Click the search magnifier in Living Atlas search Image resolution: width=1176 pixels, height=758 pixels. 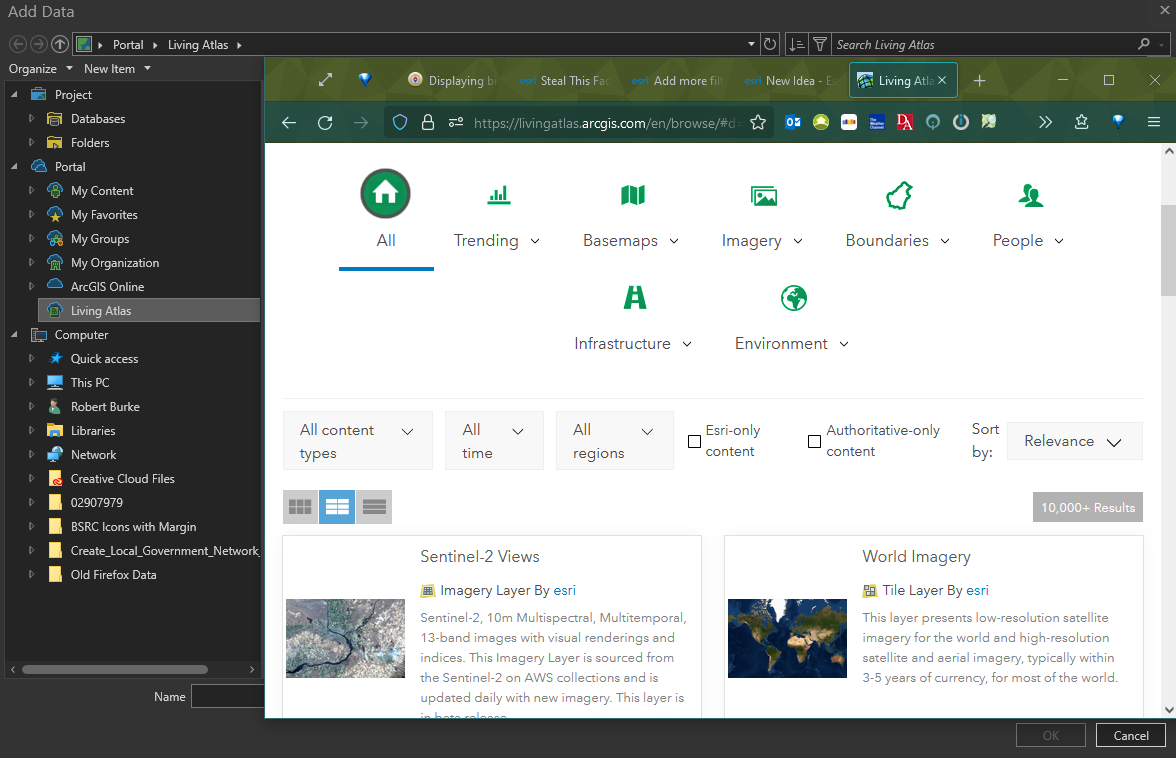[1144, 44]
